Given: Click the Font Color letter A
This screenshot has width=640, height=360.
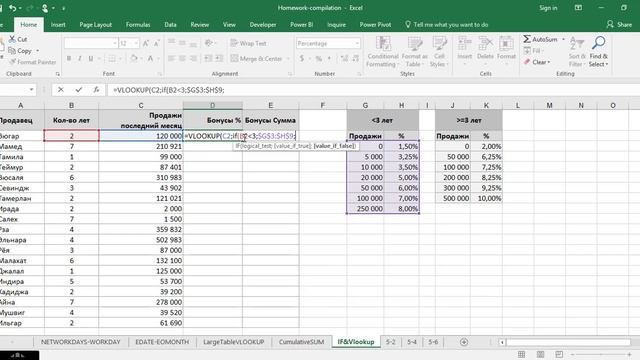Looking at the screenshot, I should pyautogui.click(x=150, y=59).
